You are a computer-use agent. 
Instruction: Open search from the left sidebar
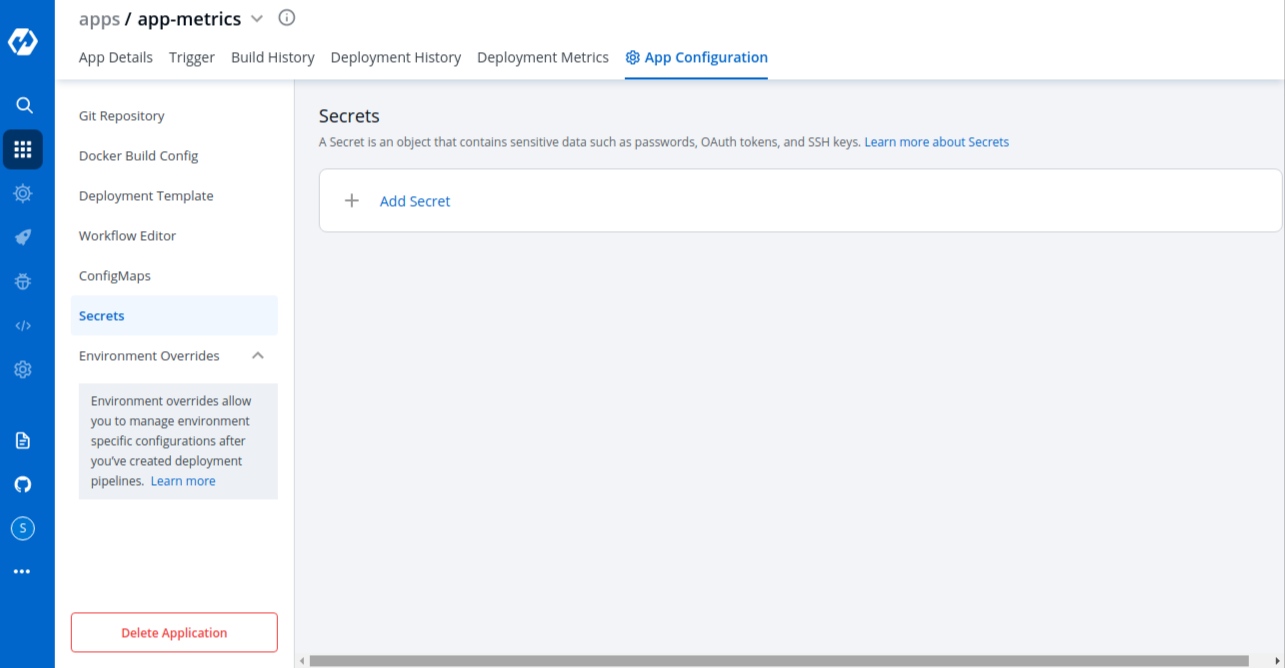coord(24,105)
